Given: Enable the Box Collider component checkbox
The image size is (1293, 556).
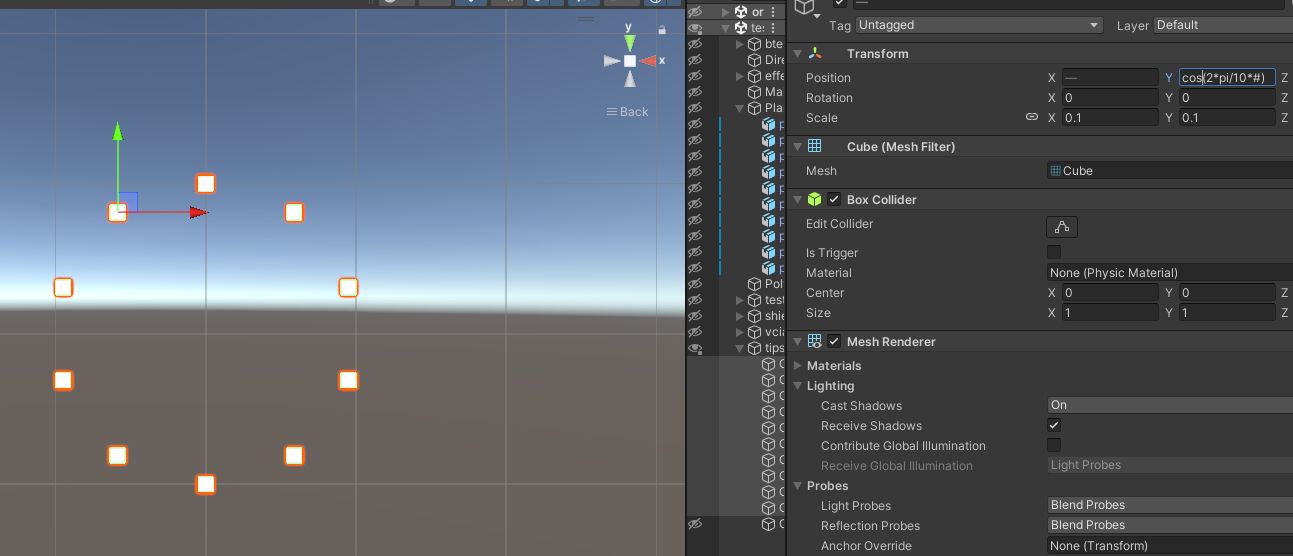Looking at the screenshot, I should (834, 200).
